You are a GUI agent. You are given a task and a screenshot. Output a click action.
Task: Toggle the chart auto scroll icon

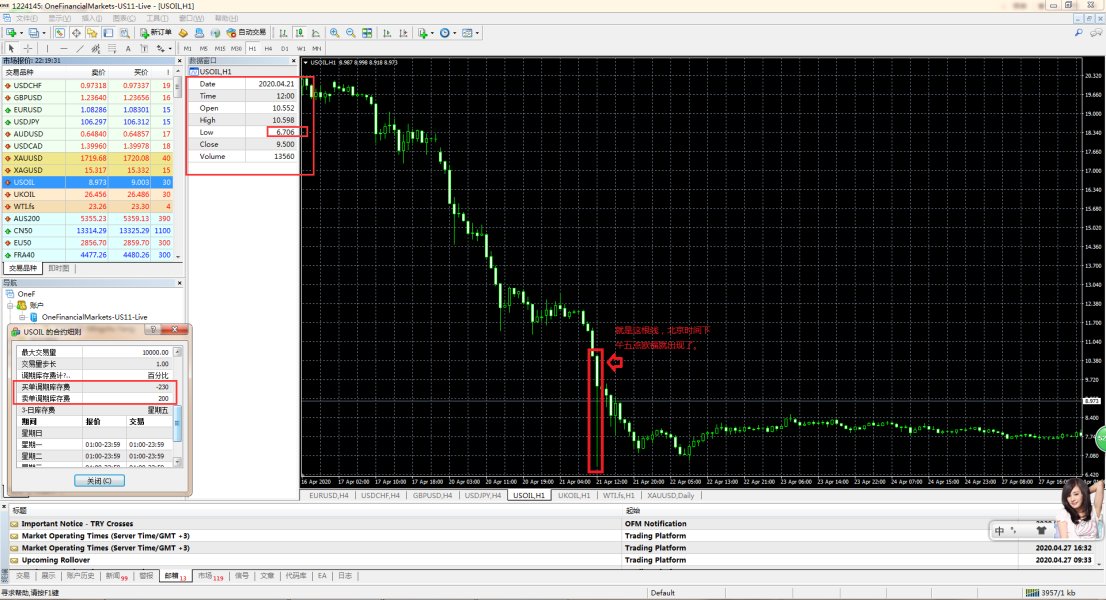pyautogui.click(x=387, y=32)
